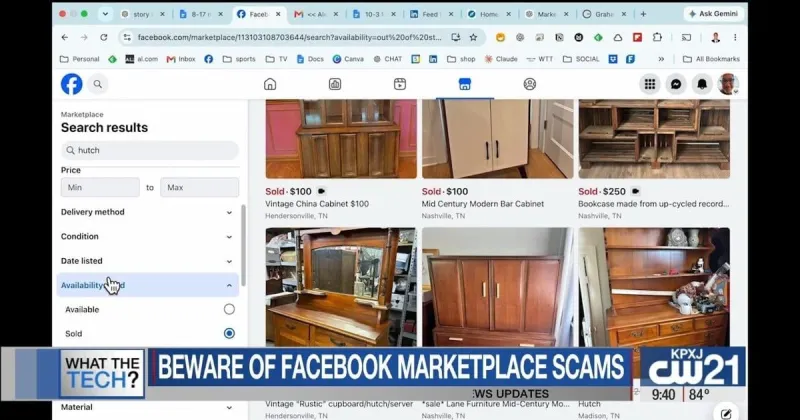
Task: Open the Reels video icon in top navigation
Action: pos(400,84)
